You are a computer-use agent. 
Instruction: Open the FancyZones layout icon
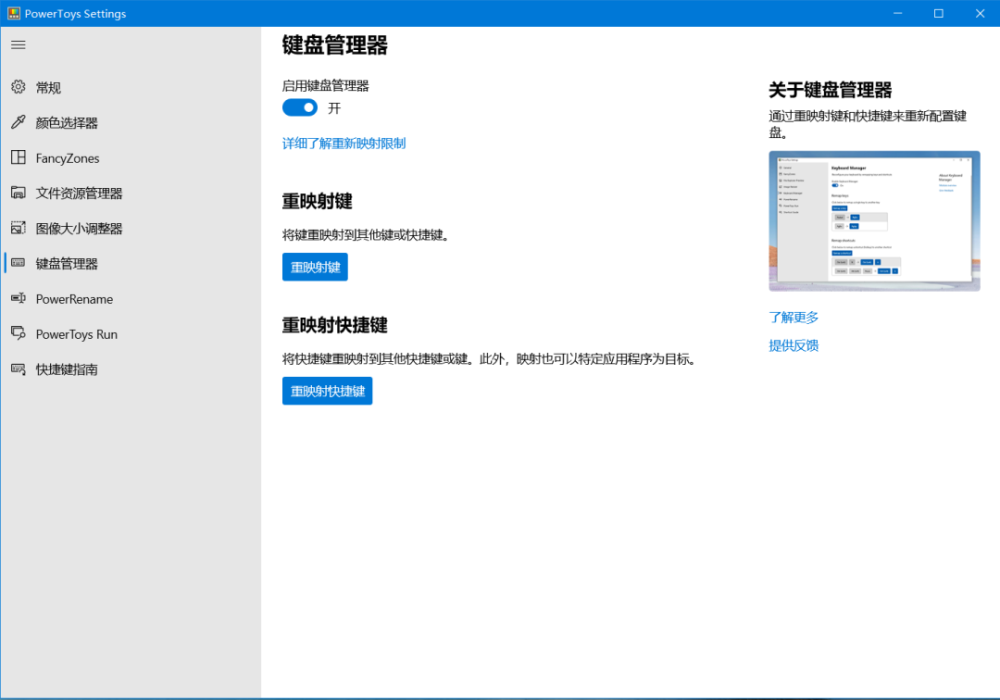point(18,157)
